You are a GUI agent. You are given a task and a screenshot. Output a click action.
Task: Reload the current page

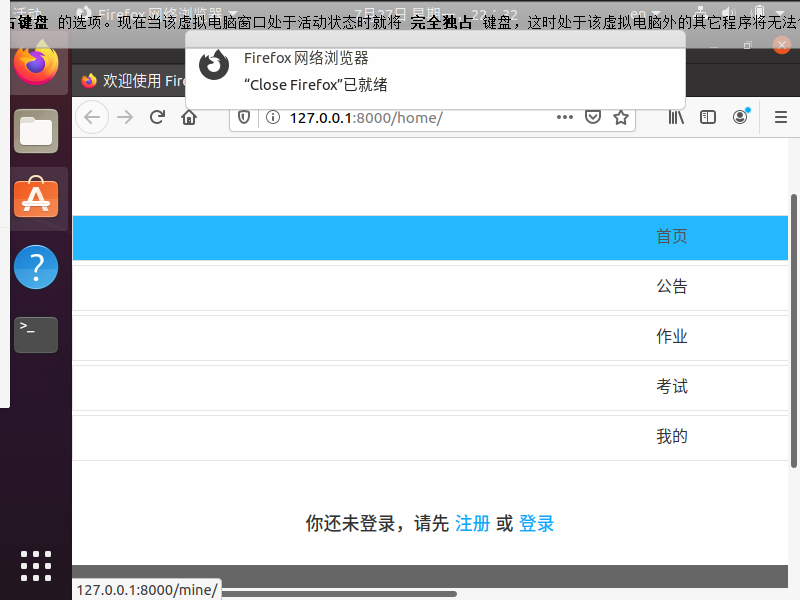157,117
